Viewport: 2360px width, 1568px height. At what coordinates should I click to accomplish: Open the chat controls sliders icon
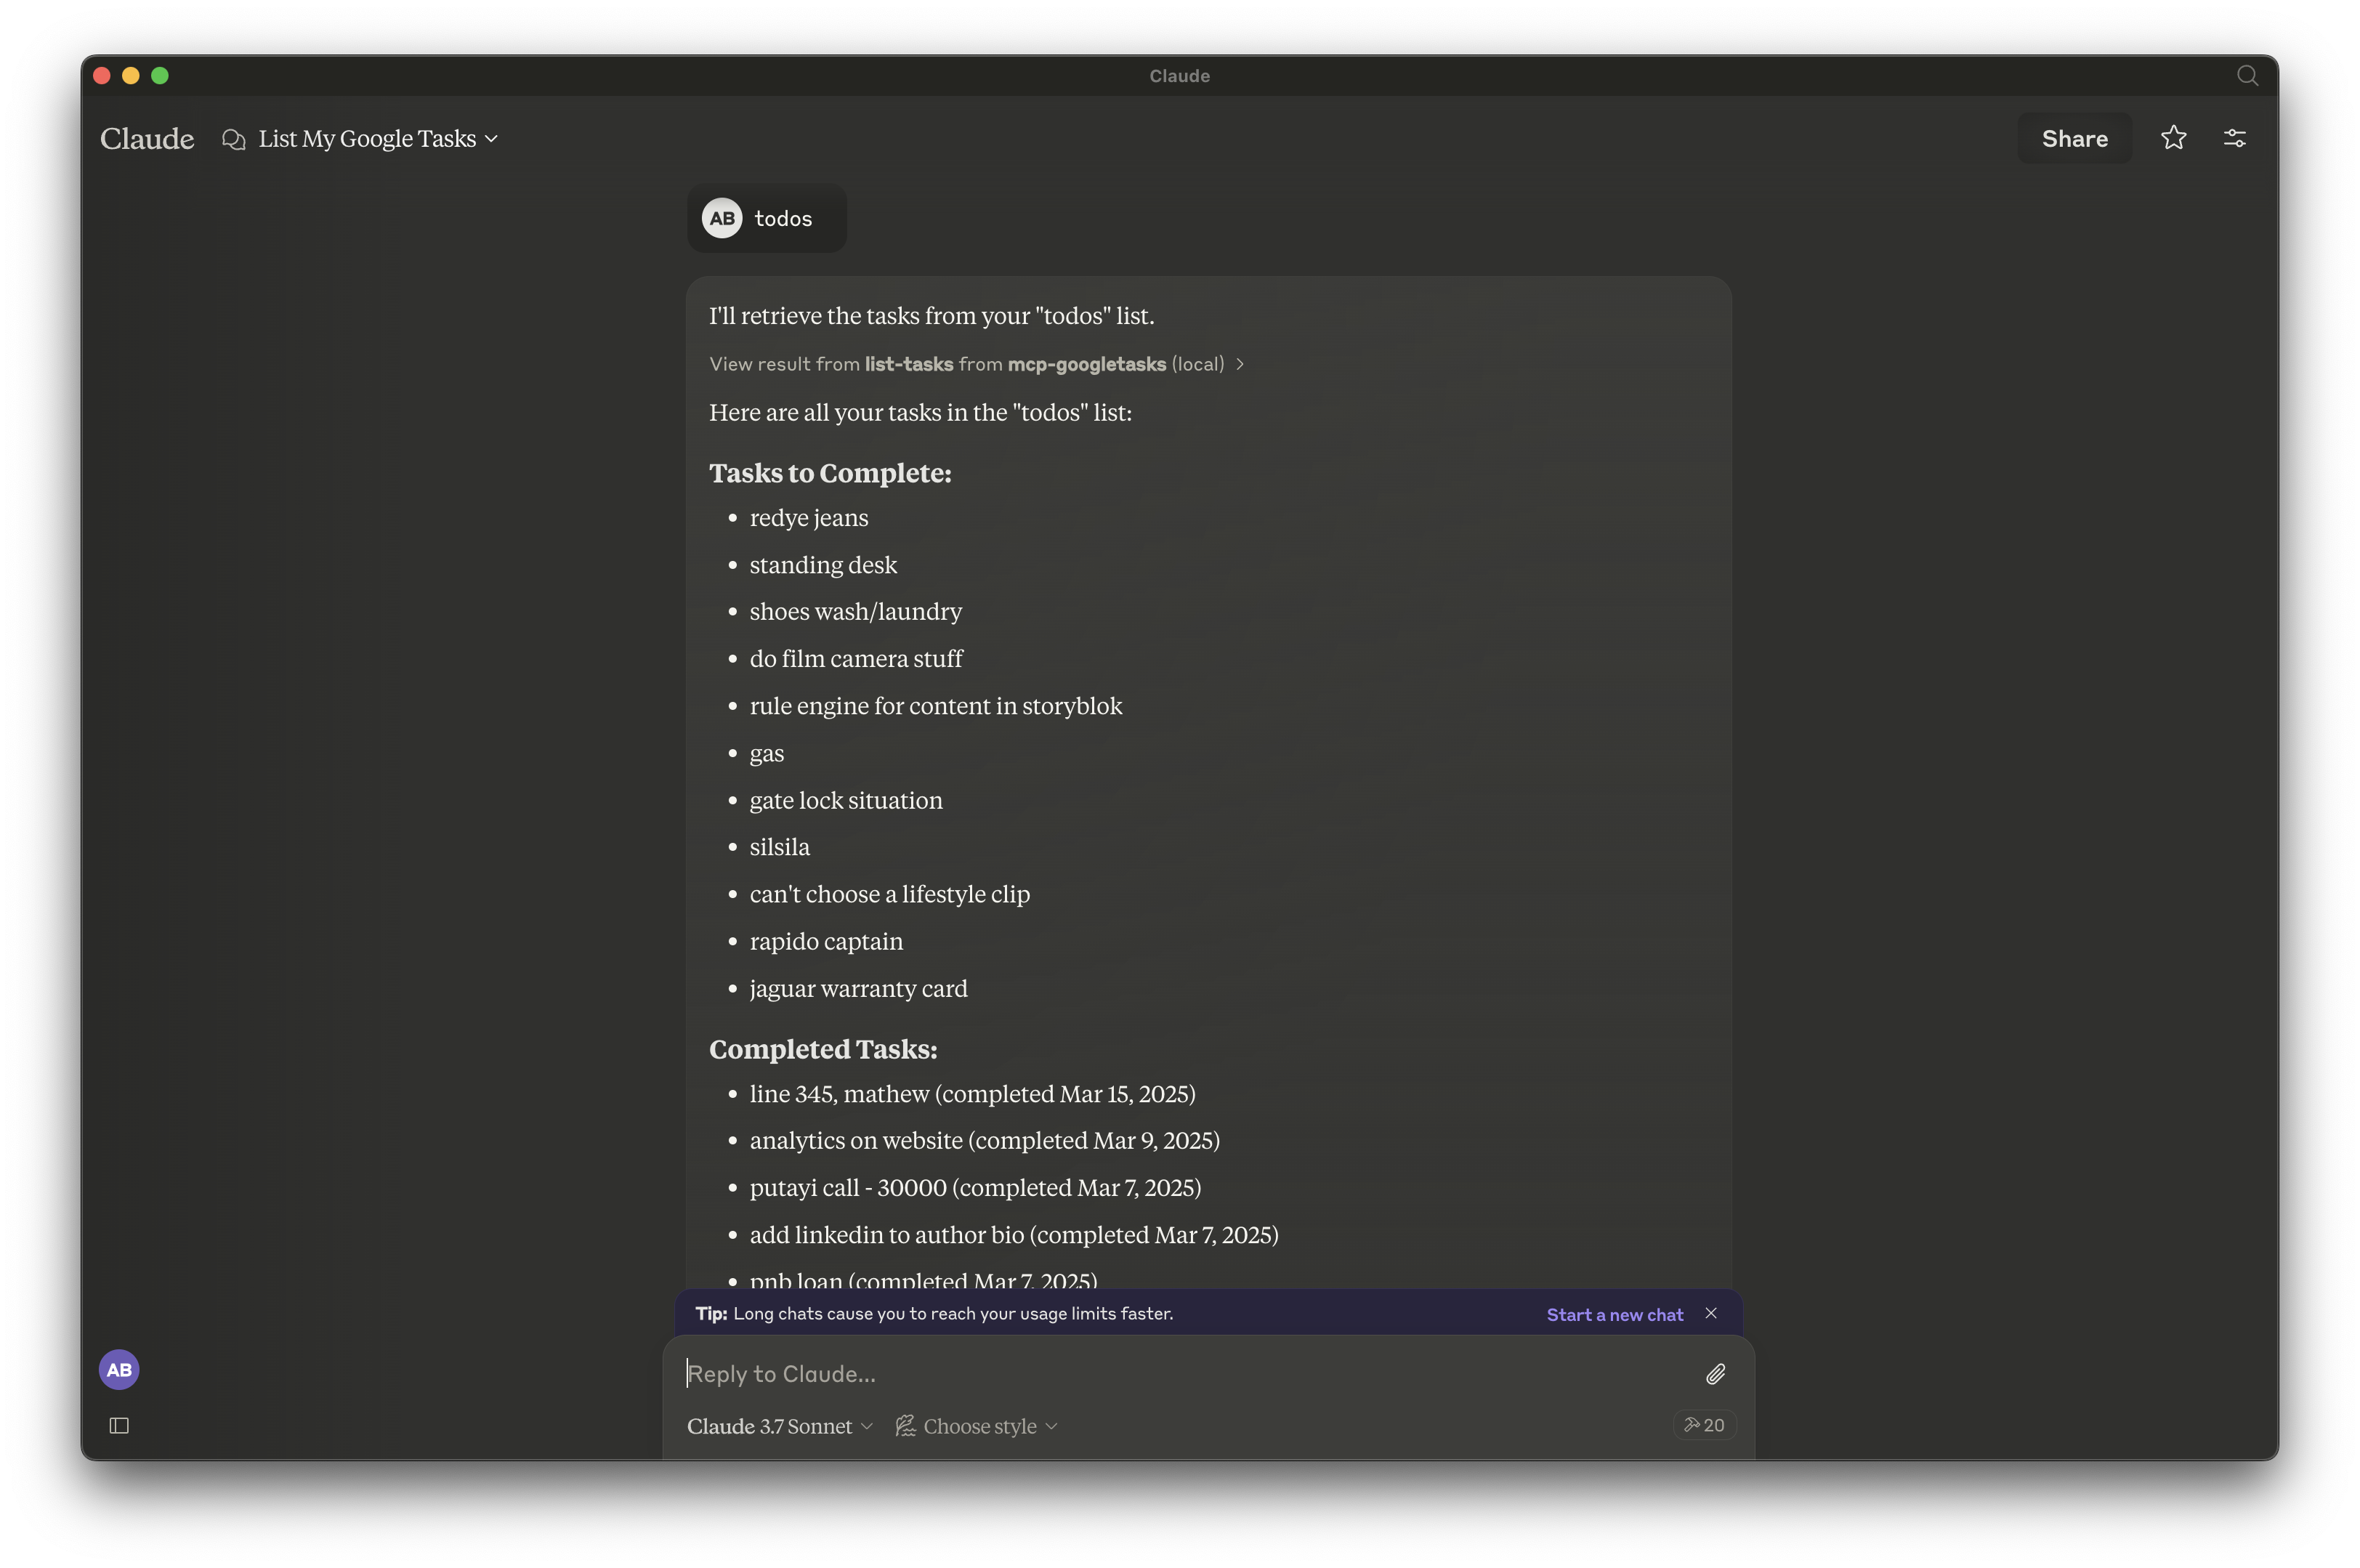click(2234, 138)
